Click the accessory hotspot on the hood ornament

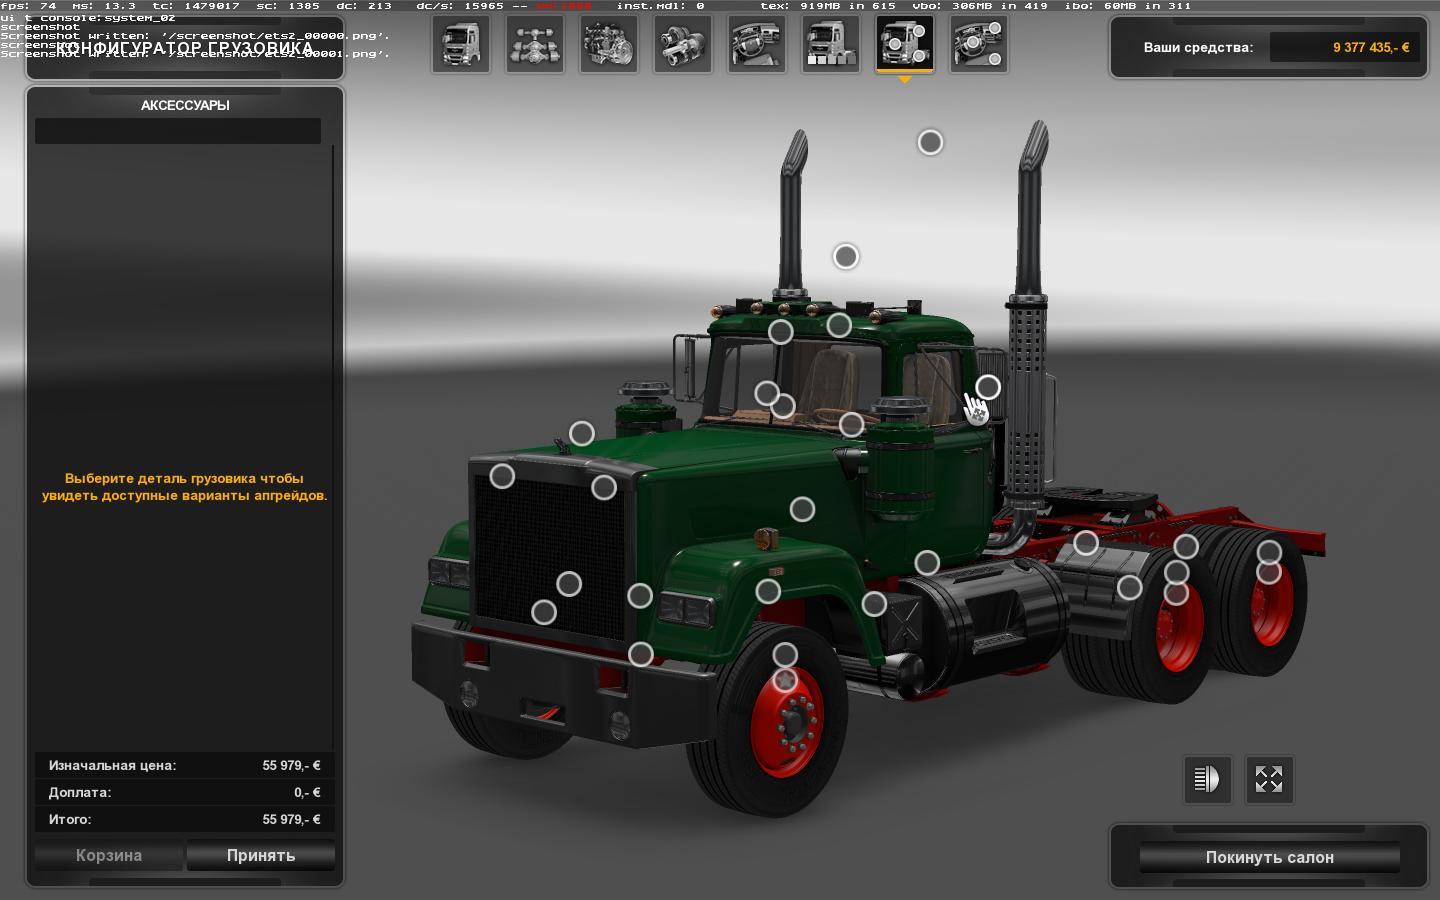582,433
